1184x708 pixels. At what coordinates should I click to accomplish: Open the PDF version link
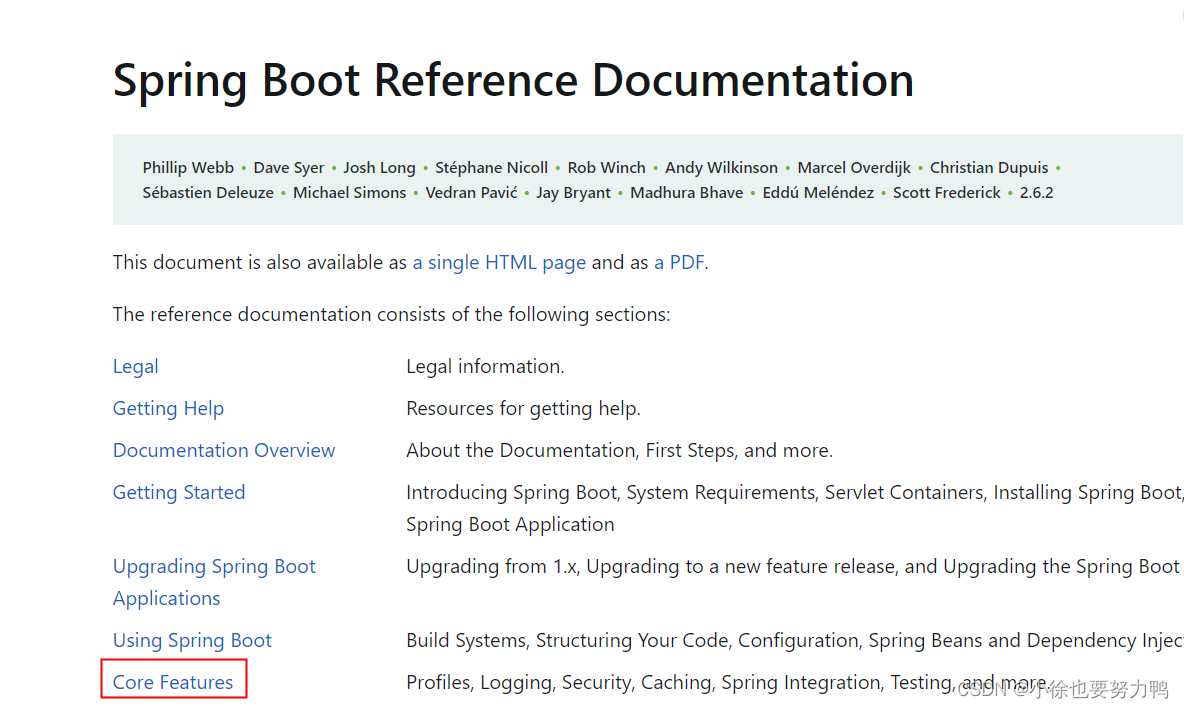[x=679, y=263]
